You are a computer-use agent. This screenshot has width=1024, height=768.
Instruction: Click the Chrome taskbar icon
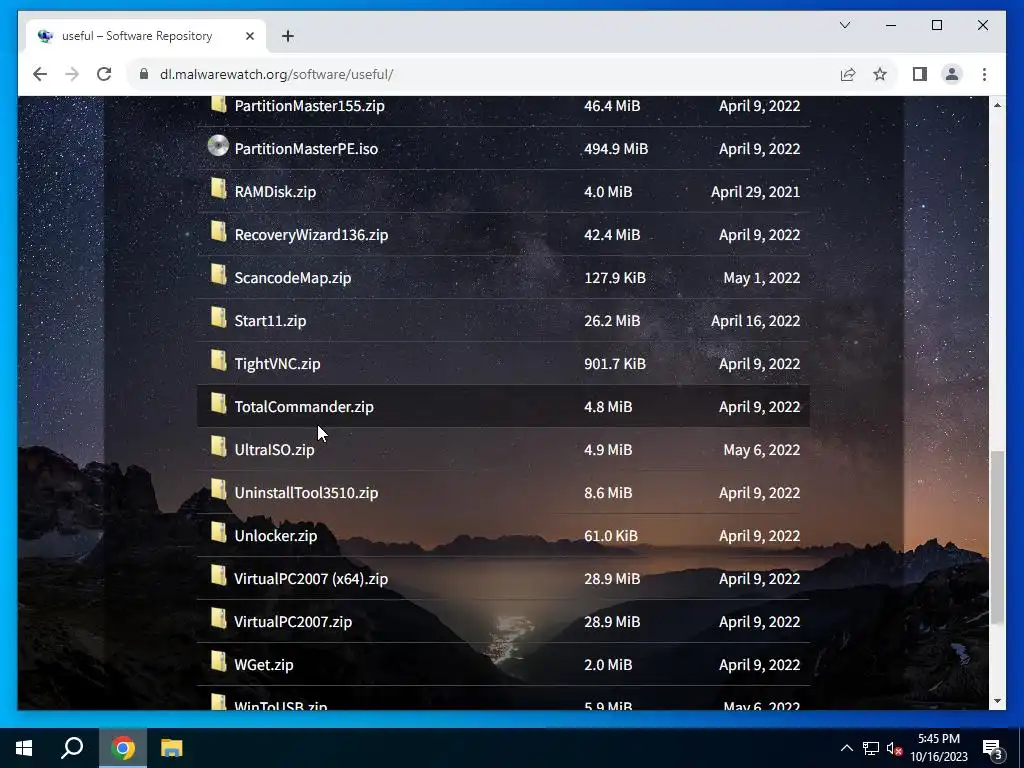123,748
